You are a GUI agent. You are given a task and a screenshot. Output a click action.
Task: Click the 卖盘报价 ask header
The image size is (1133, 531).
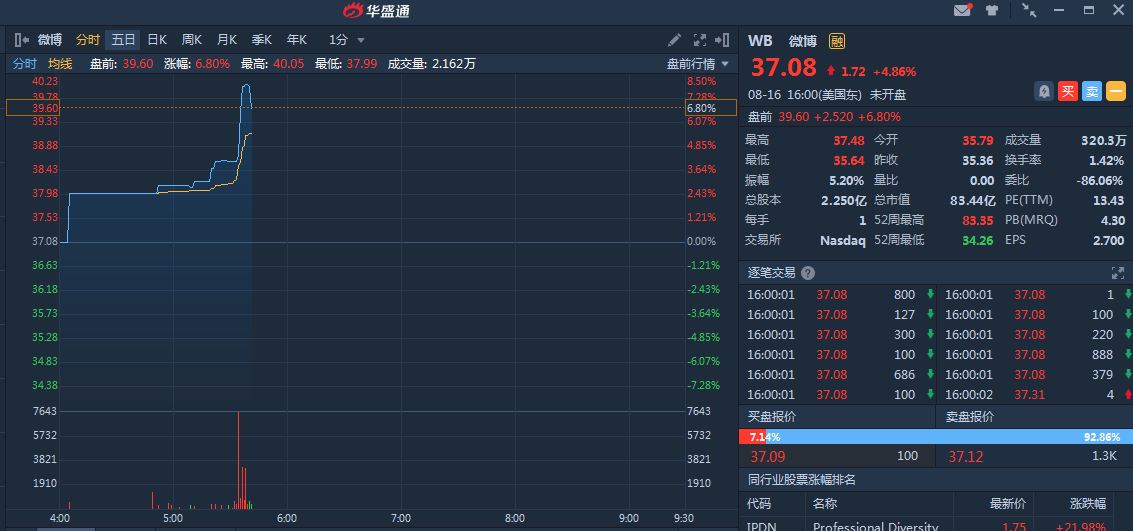[x=970, y=417]
